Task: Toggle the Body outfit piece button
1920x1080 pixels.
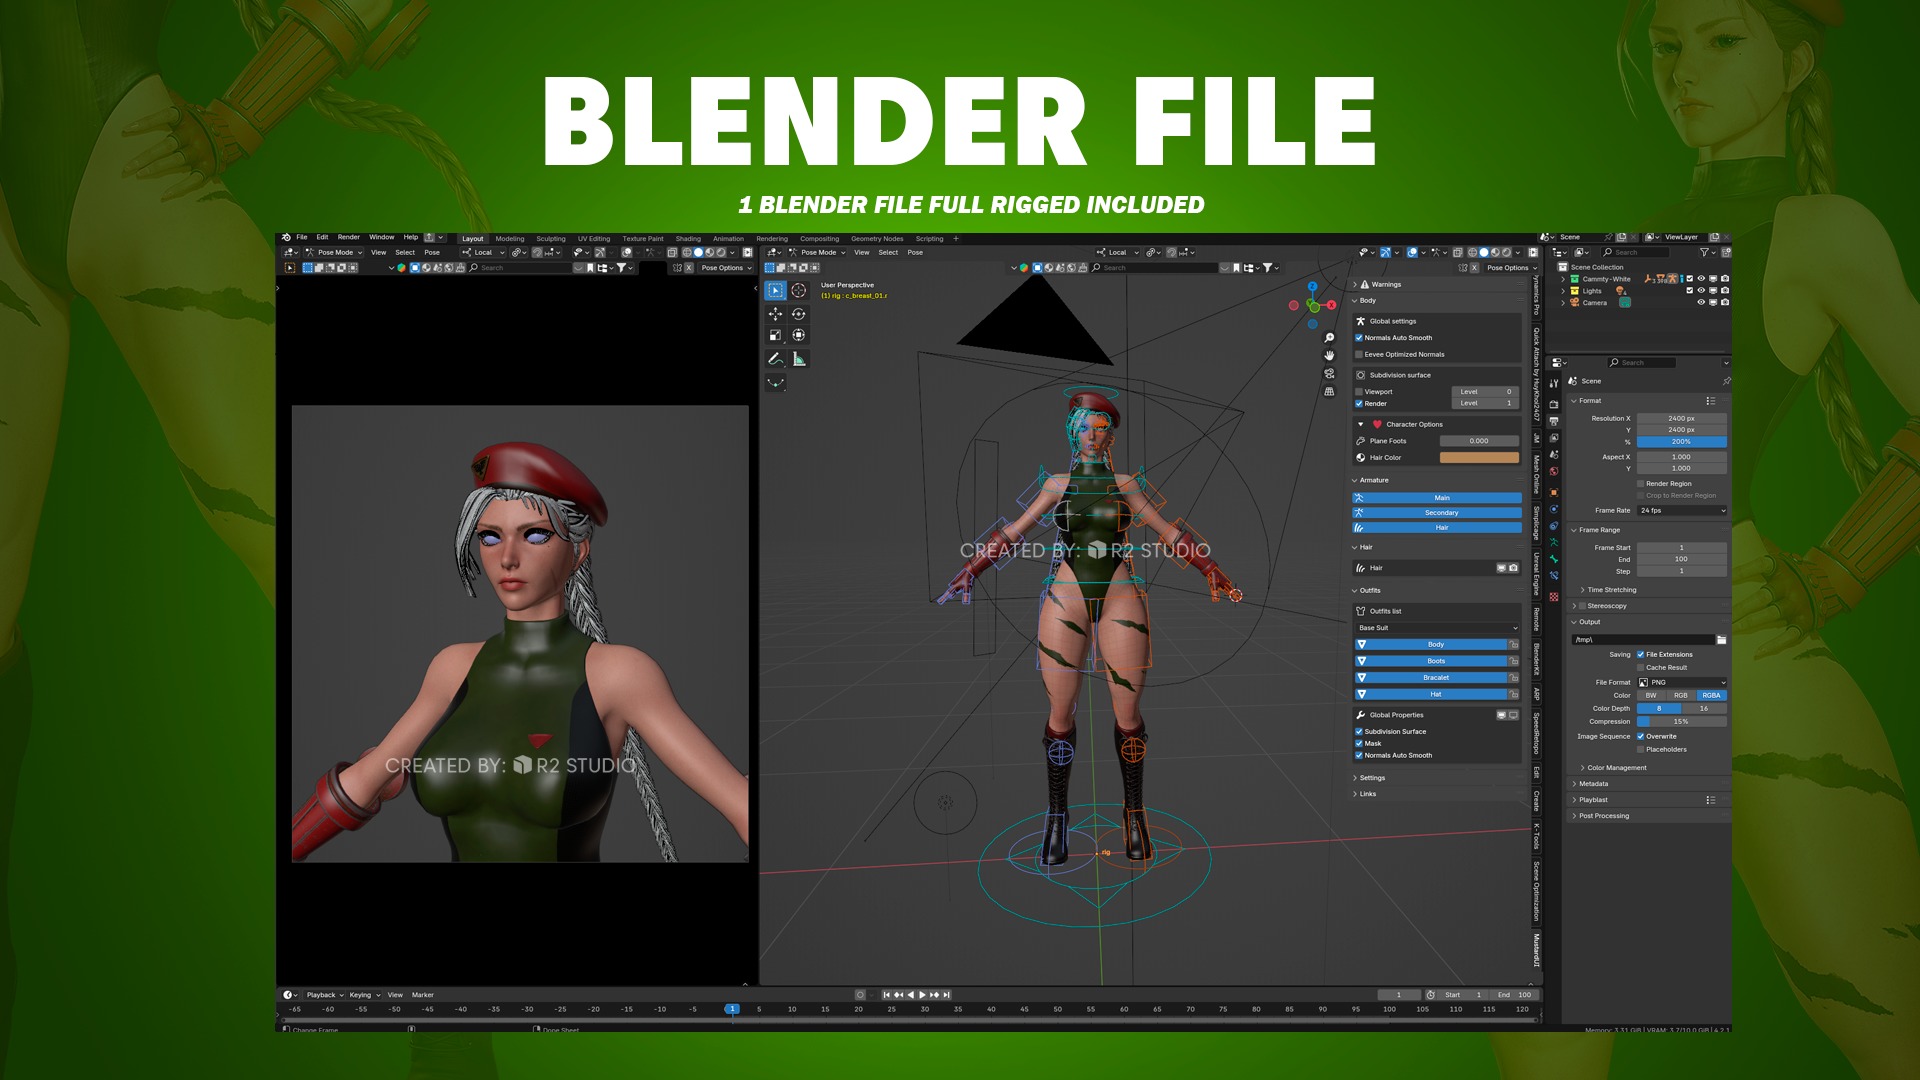Action: pyautogui.click(x=1431, y=645)
